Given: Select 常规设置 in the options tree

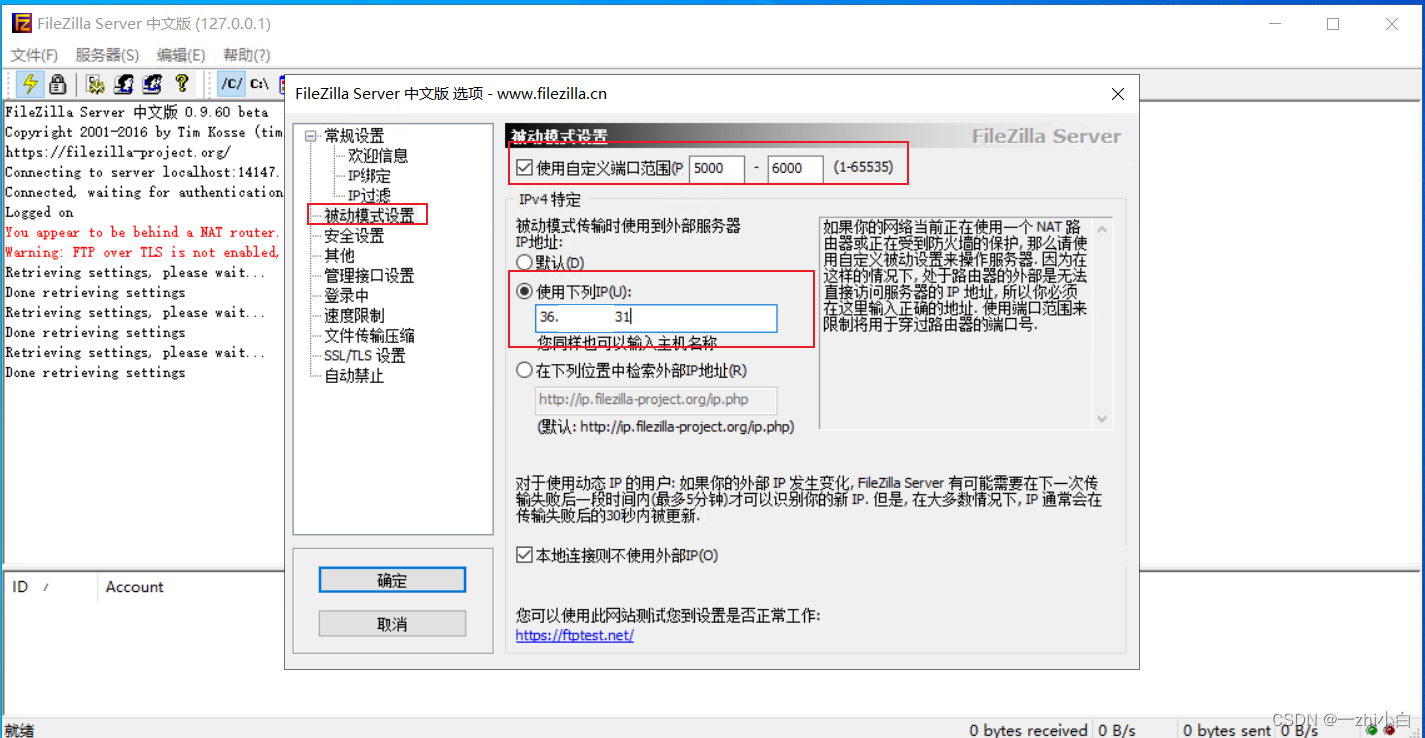Looking at the screenshot, I should pos(354,136).
